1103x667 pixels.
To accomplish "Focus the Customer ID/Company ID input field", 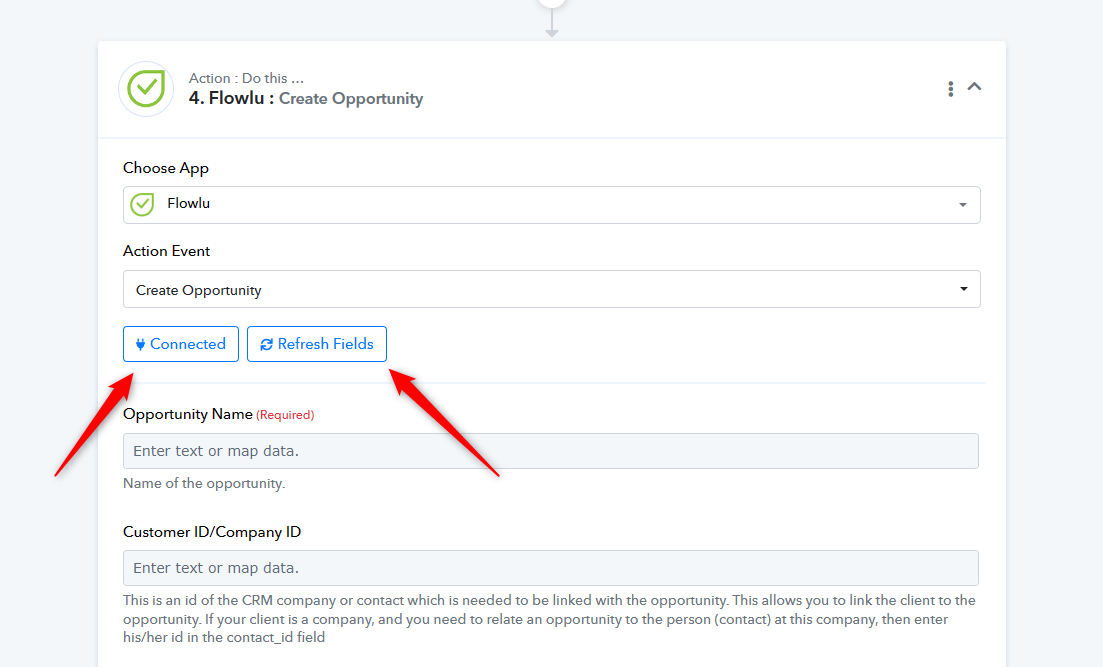I will point(551,568).
